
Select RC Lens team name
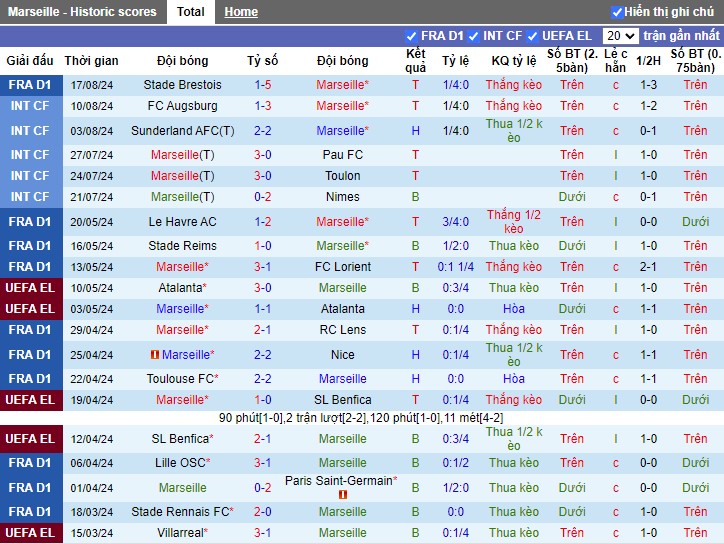point(343,330)
